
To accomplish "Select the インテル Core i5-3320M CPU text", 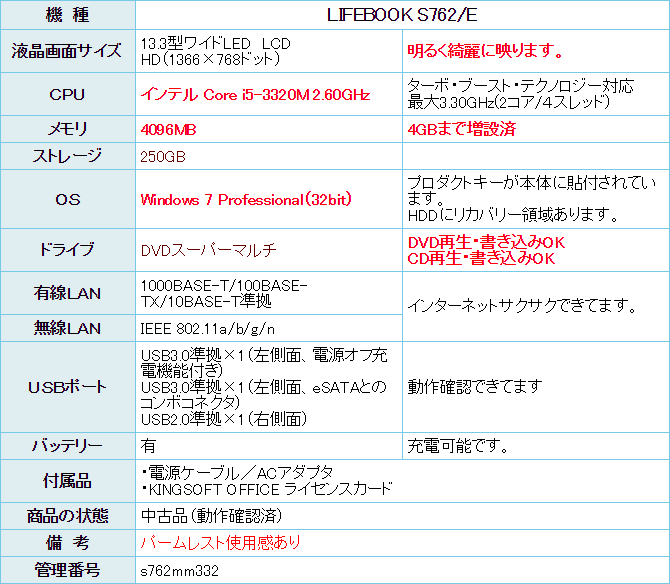I will [x=256, y=95].
